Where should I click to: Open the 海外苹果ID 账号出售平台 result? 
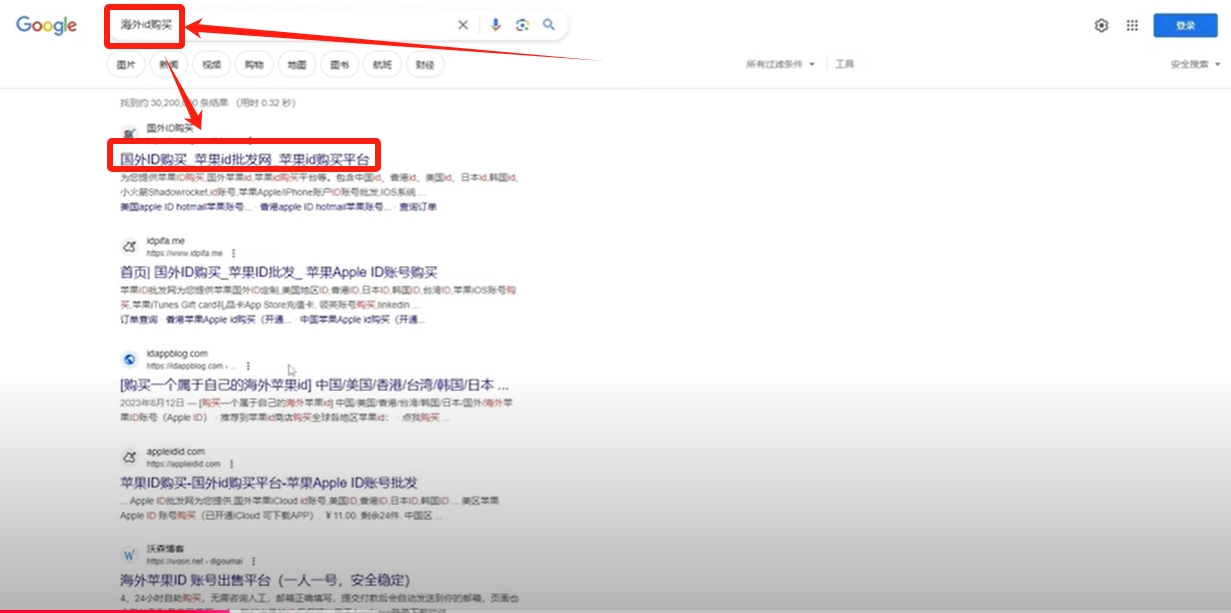[265, 580]
